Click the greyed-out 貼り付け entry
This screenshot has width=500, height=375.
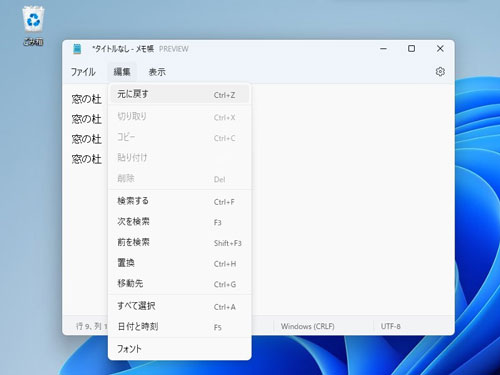(180, 158)
